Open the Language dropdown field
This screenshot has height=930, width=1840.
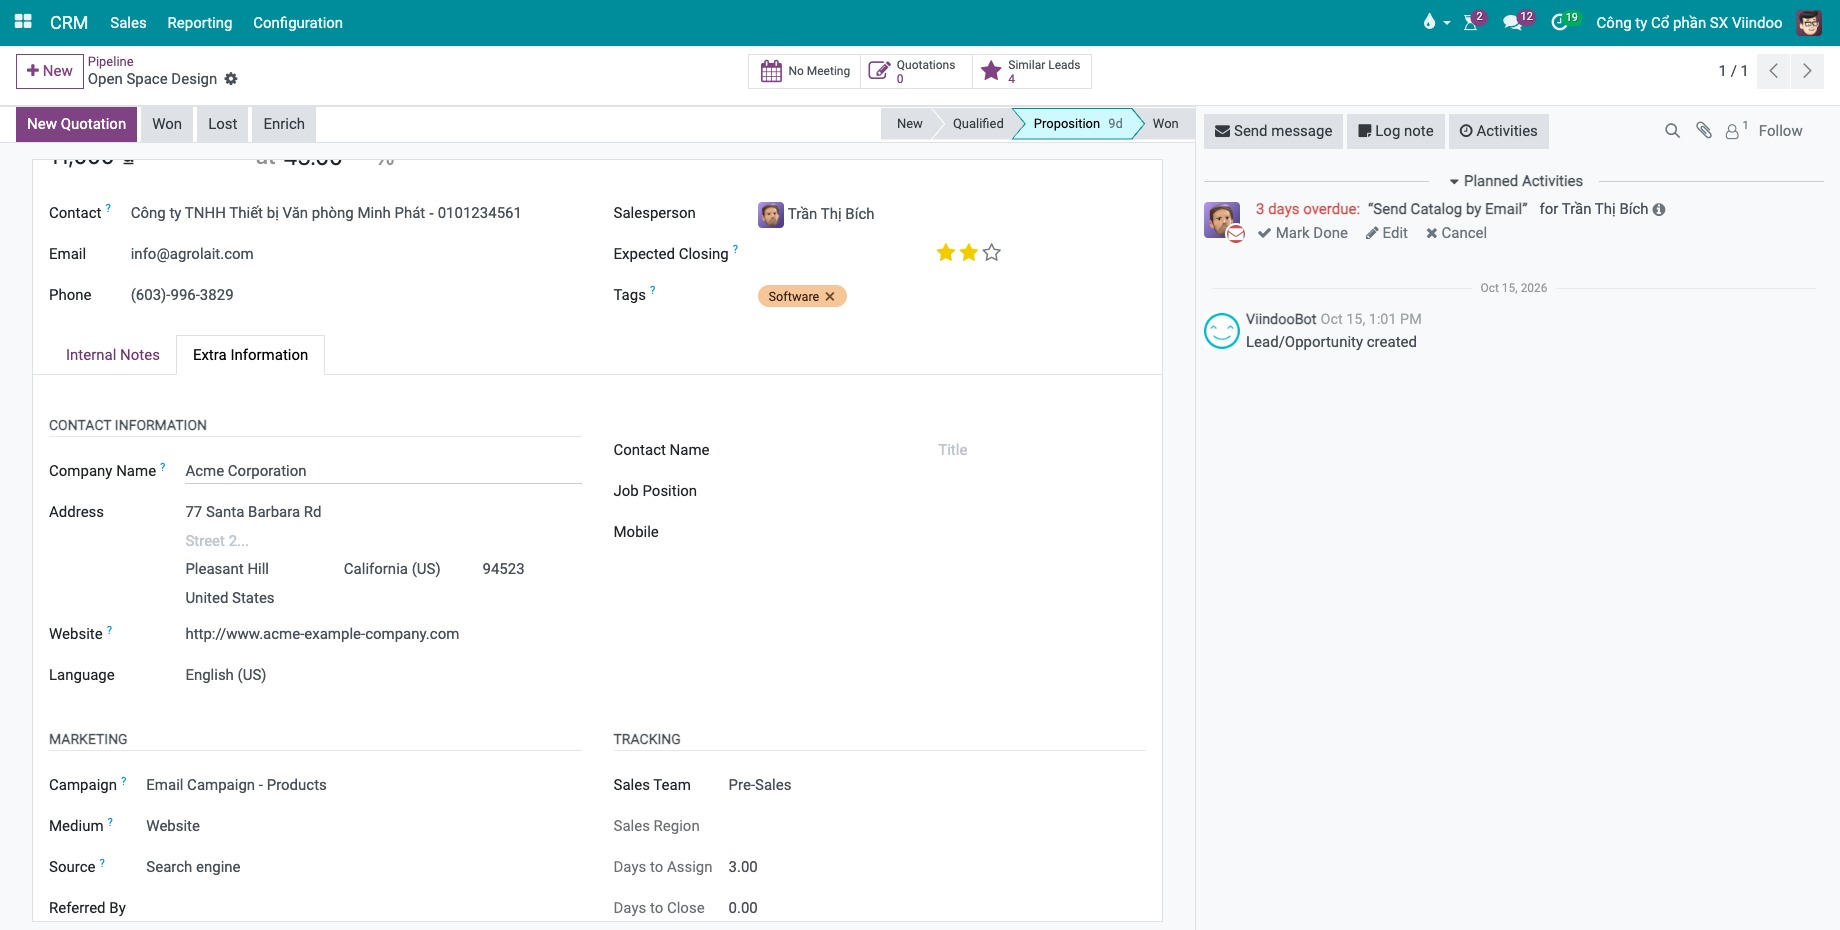point(383,675)
